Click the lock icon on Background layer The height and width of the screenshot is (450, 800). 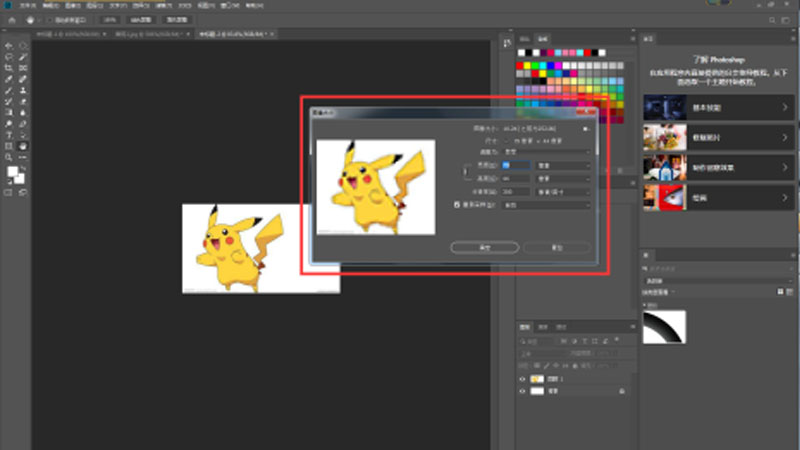click(621, 391)
